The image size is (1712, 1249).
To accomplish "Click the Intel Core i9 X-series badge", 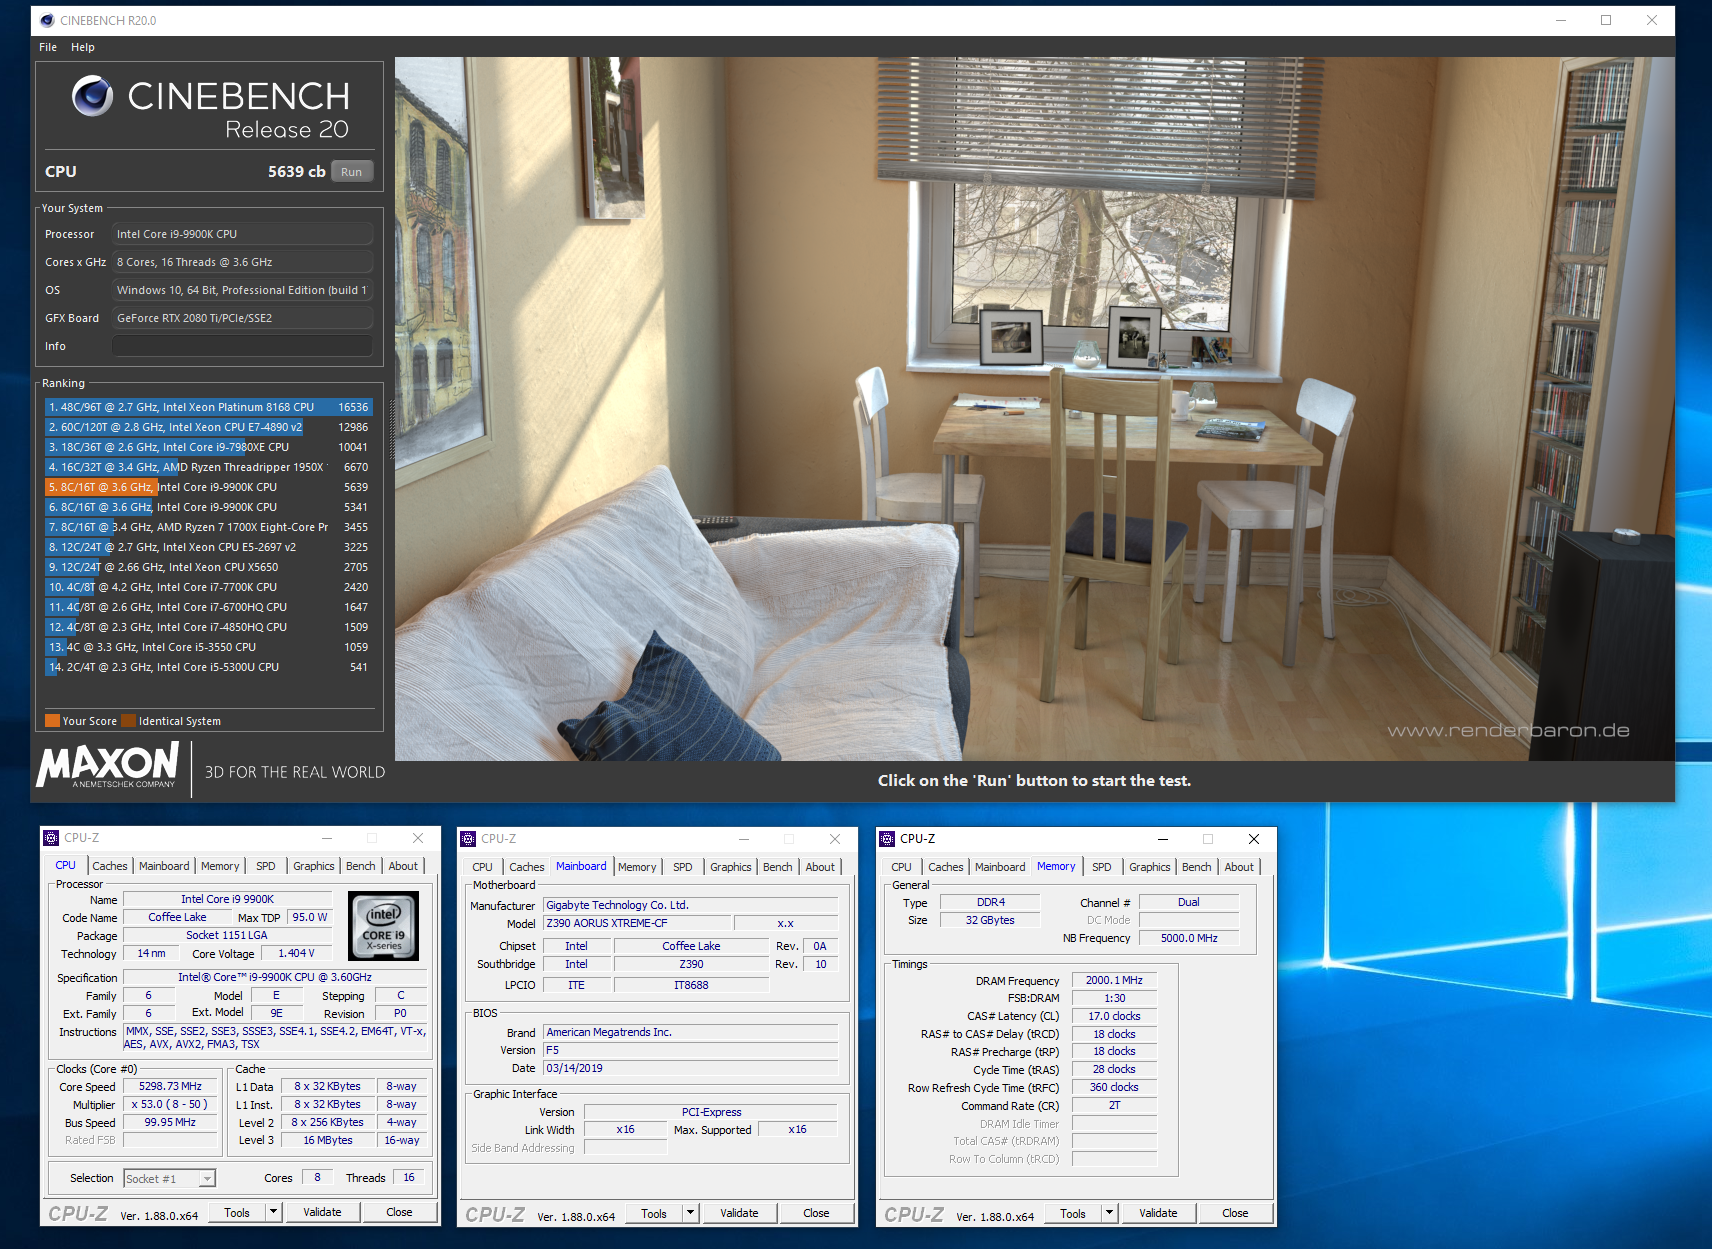I will (x=383, y=926).
